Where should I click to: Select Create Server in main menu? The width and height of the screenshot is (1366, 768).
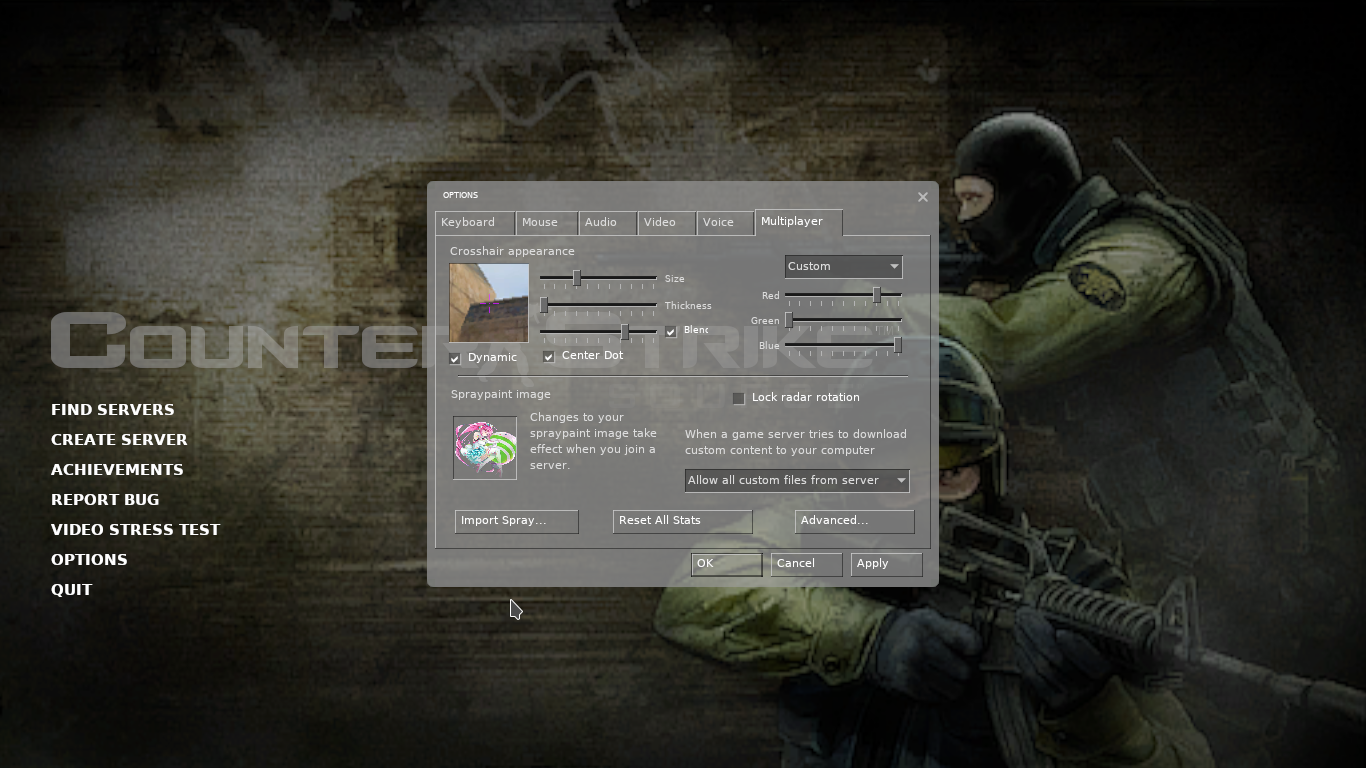pyautogui.click(x=119, y=440)
